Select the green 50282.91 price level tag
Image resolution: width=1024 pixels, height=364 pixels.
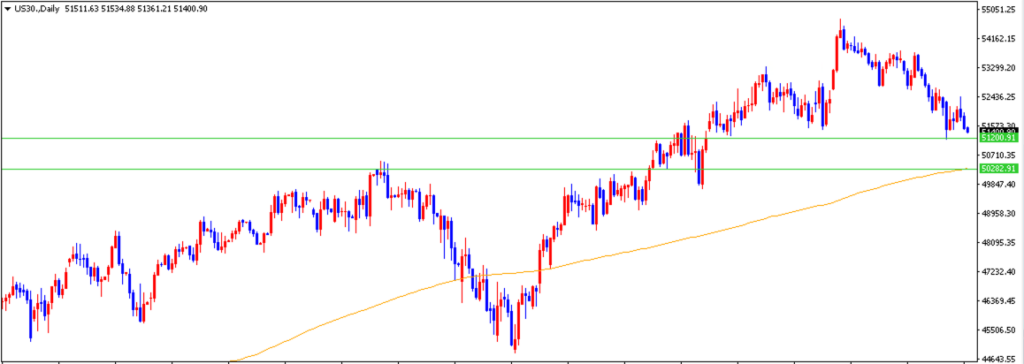998,169
